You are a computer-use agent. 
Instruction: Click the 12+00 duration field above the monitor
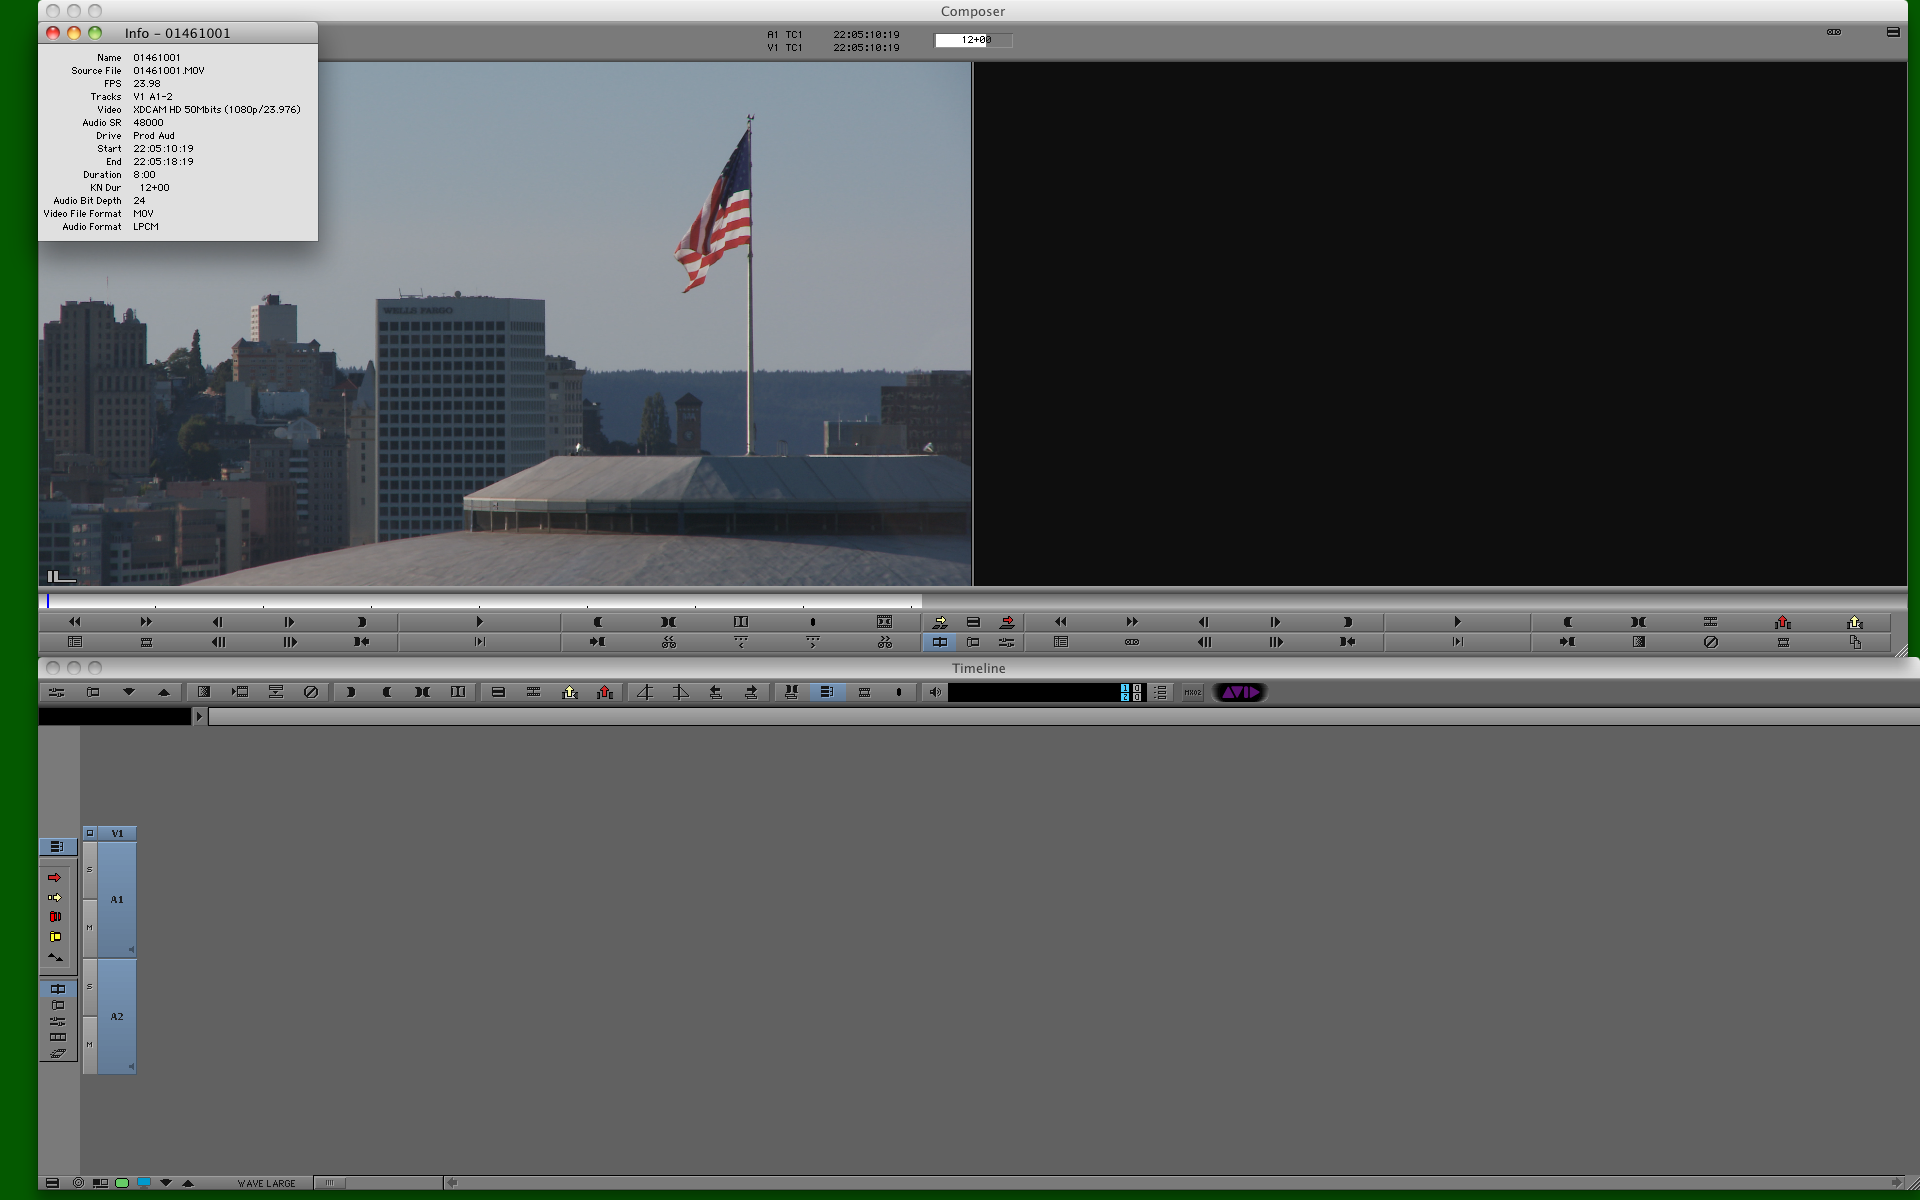click(973, 40)
